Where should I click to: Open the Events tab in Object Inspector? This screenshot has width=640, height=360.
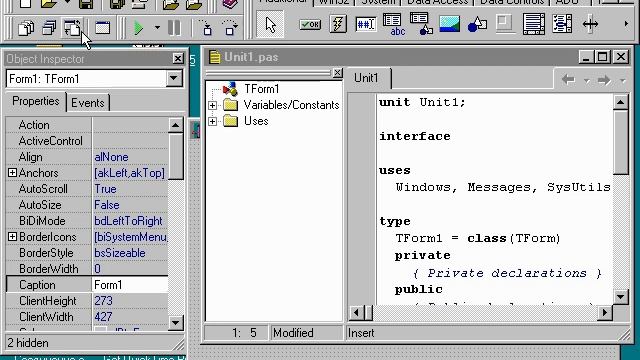[88, 103]
